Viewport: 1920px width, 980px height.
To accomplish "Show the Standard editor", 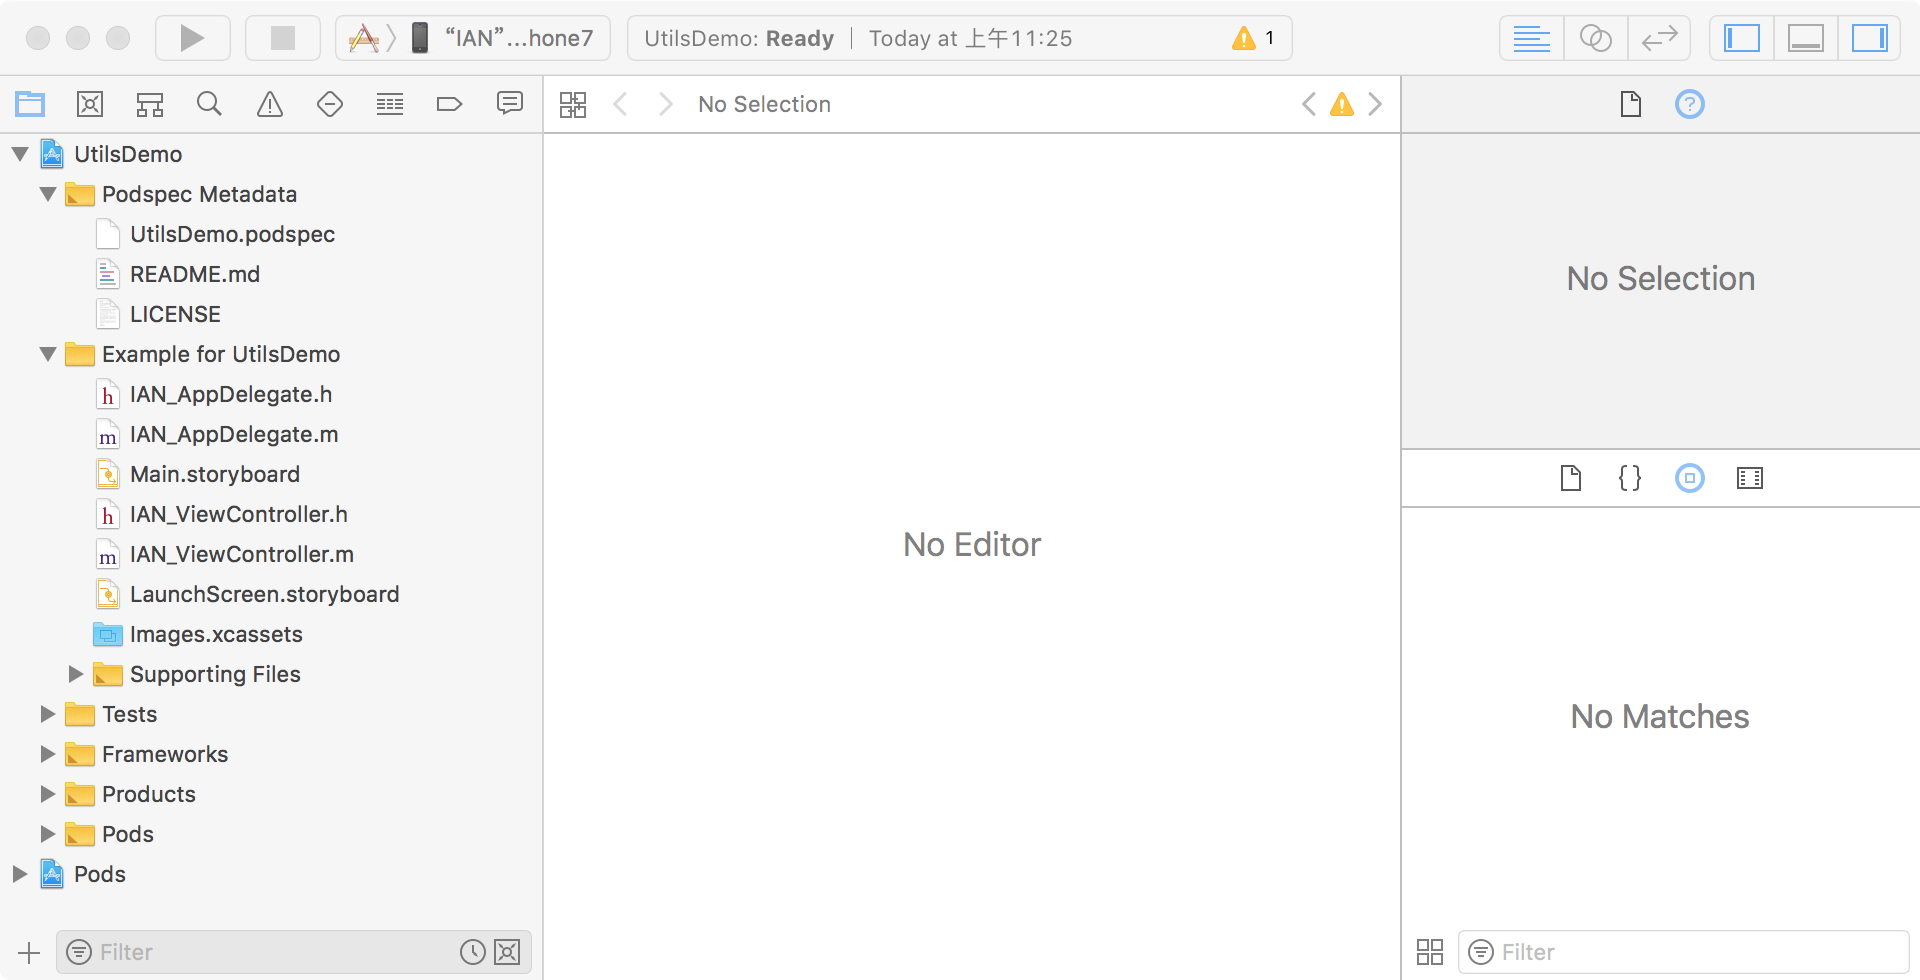I will (1531, 38).
